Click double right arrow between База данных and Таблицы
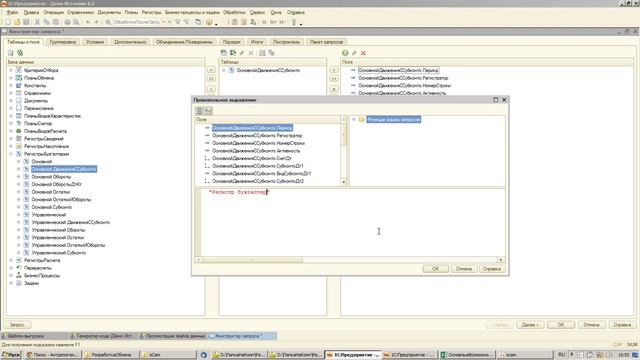Viewport: 640px width, 360px height. 211,78
